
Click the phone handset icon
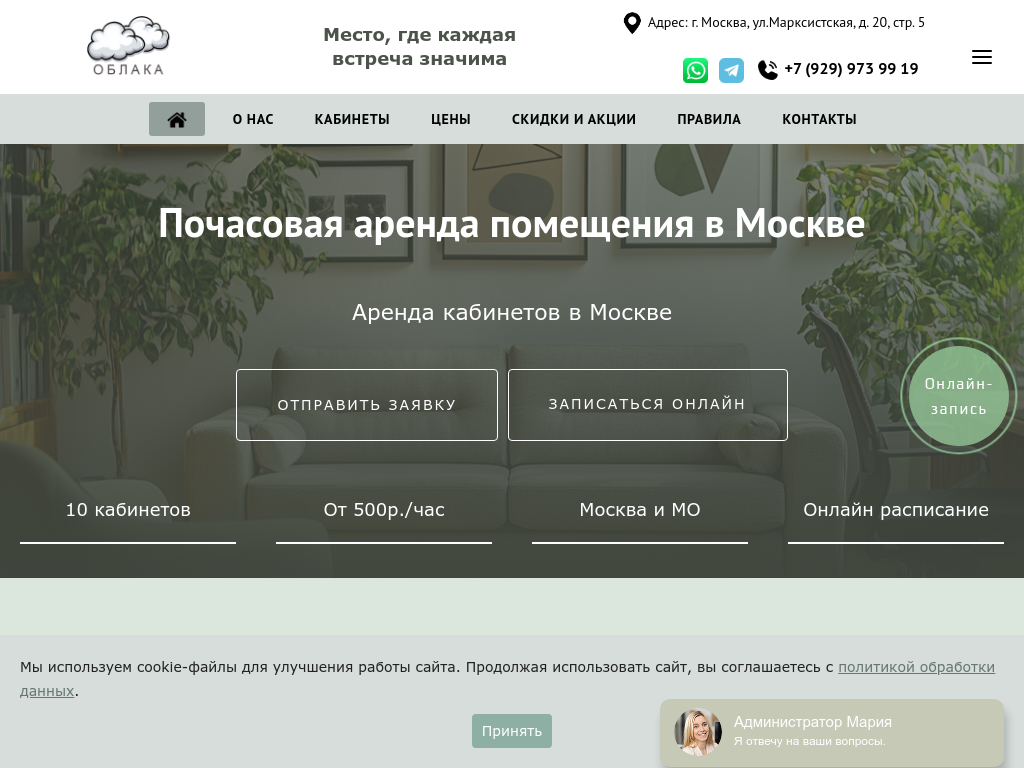tap(766, 69)
